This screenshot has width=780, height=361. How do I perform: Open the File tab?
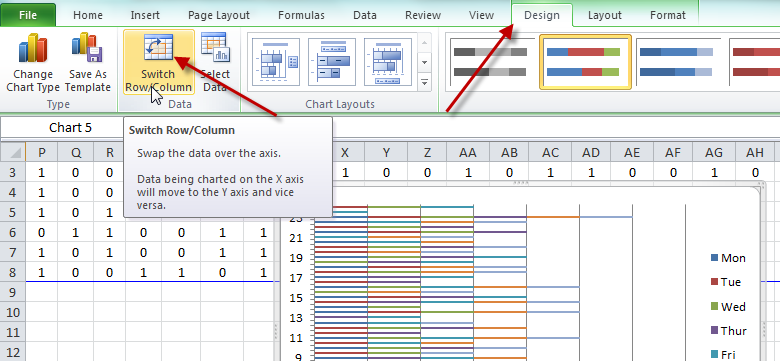coord(28,15)
